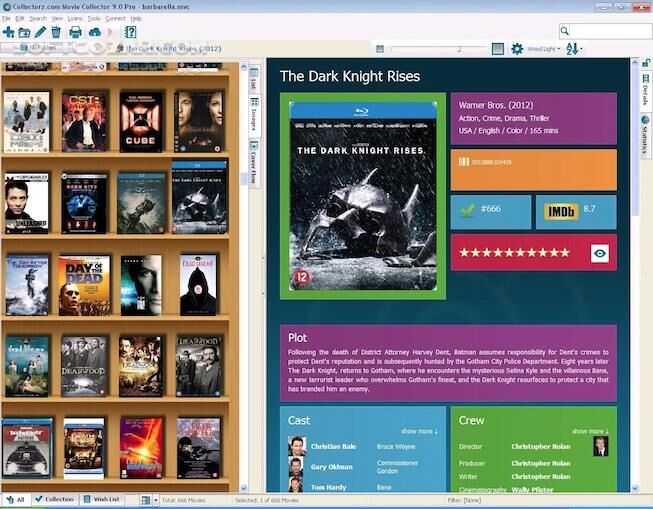Click in the quick search field

tap(611, 31)
